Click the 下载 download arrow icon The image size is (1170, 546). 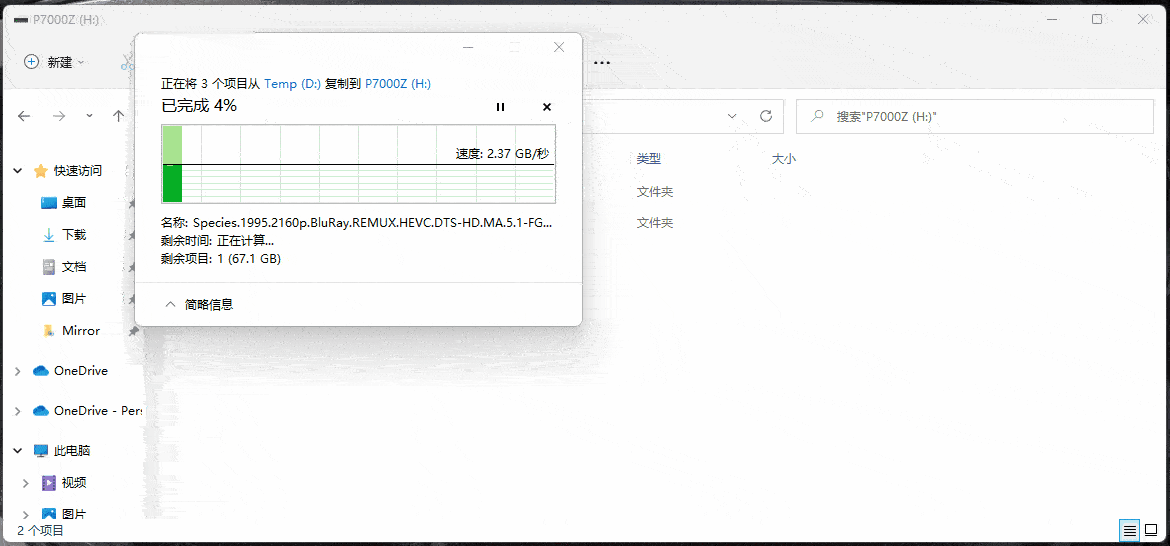tap(49, 235)
